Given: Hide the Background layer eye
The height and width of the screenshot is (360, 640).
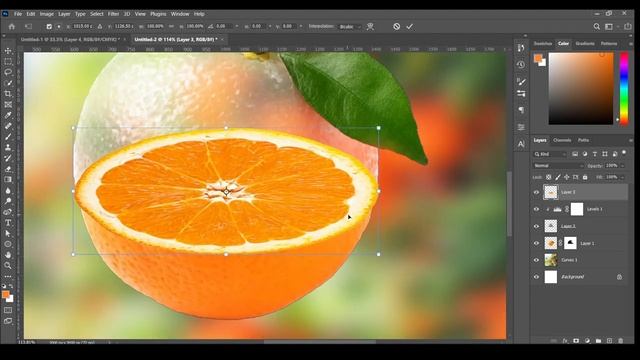Looking at the screenshot, I should click(x=536, y=277).
